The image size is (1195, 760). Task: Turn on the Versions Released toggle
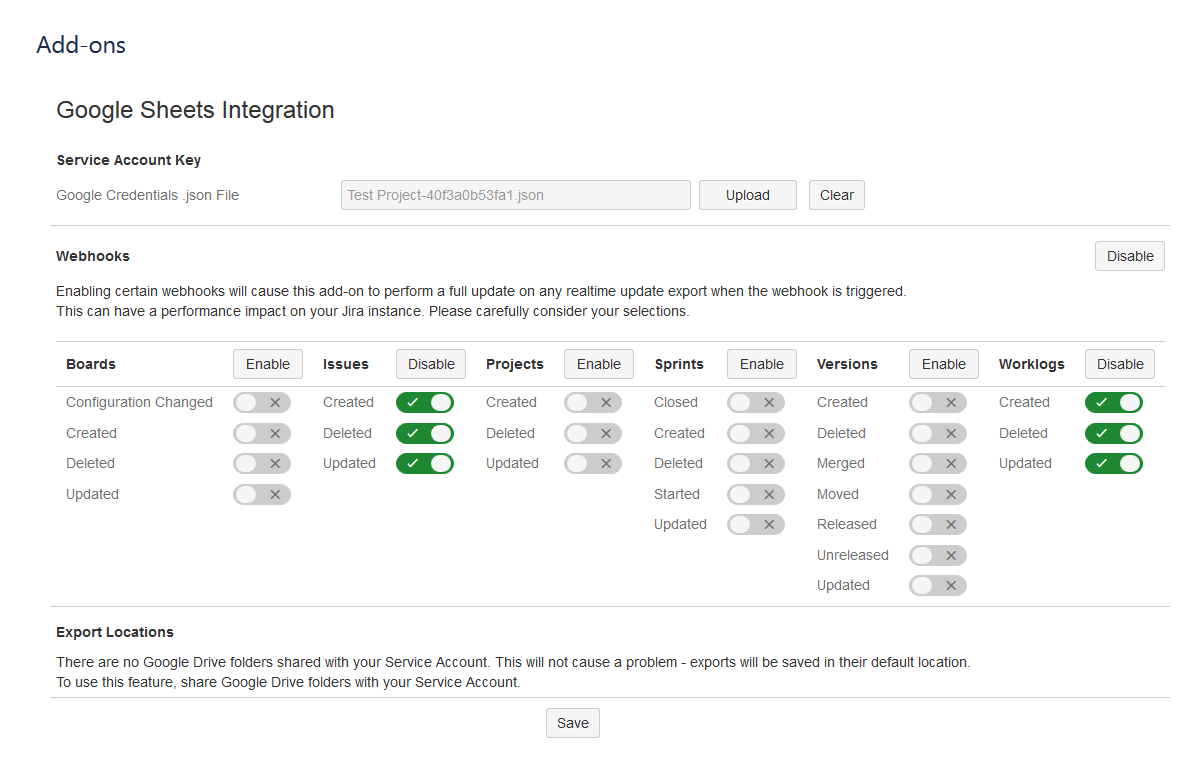(x=937, y=525)
